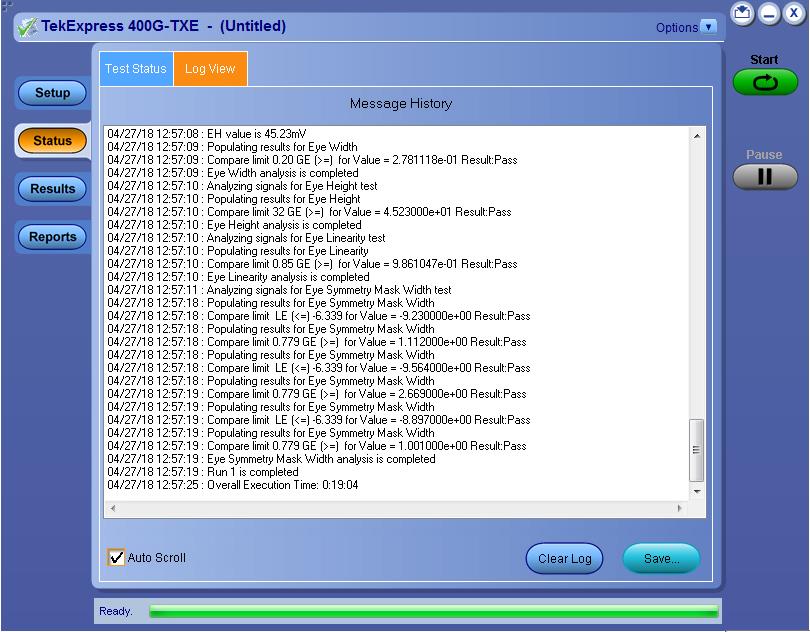Minimize the TekExpress application window

[x=768, y=13]
